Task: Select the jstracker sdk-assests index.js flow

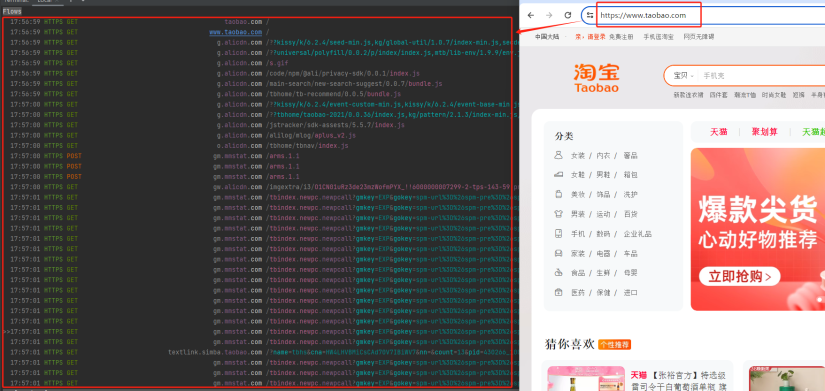Action: 257,125
